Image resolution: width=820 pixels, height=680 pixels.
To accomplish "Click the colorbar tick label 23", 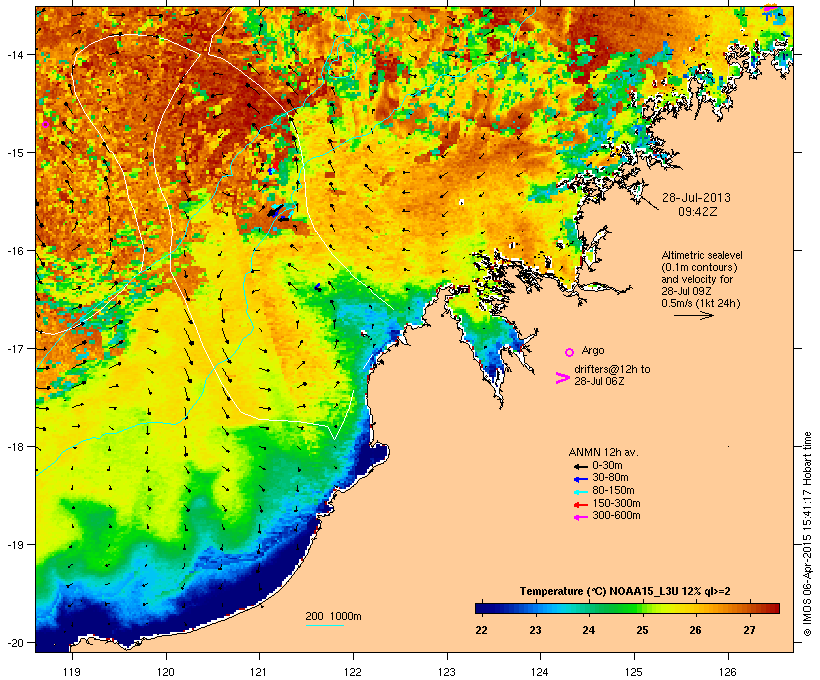I will click(x=535, y=630).
